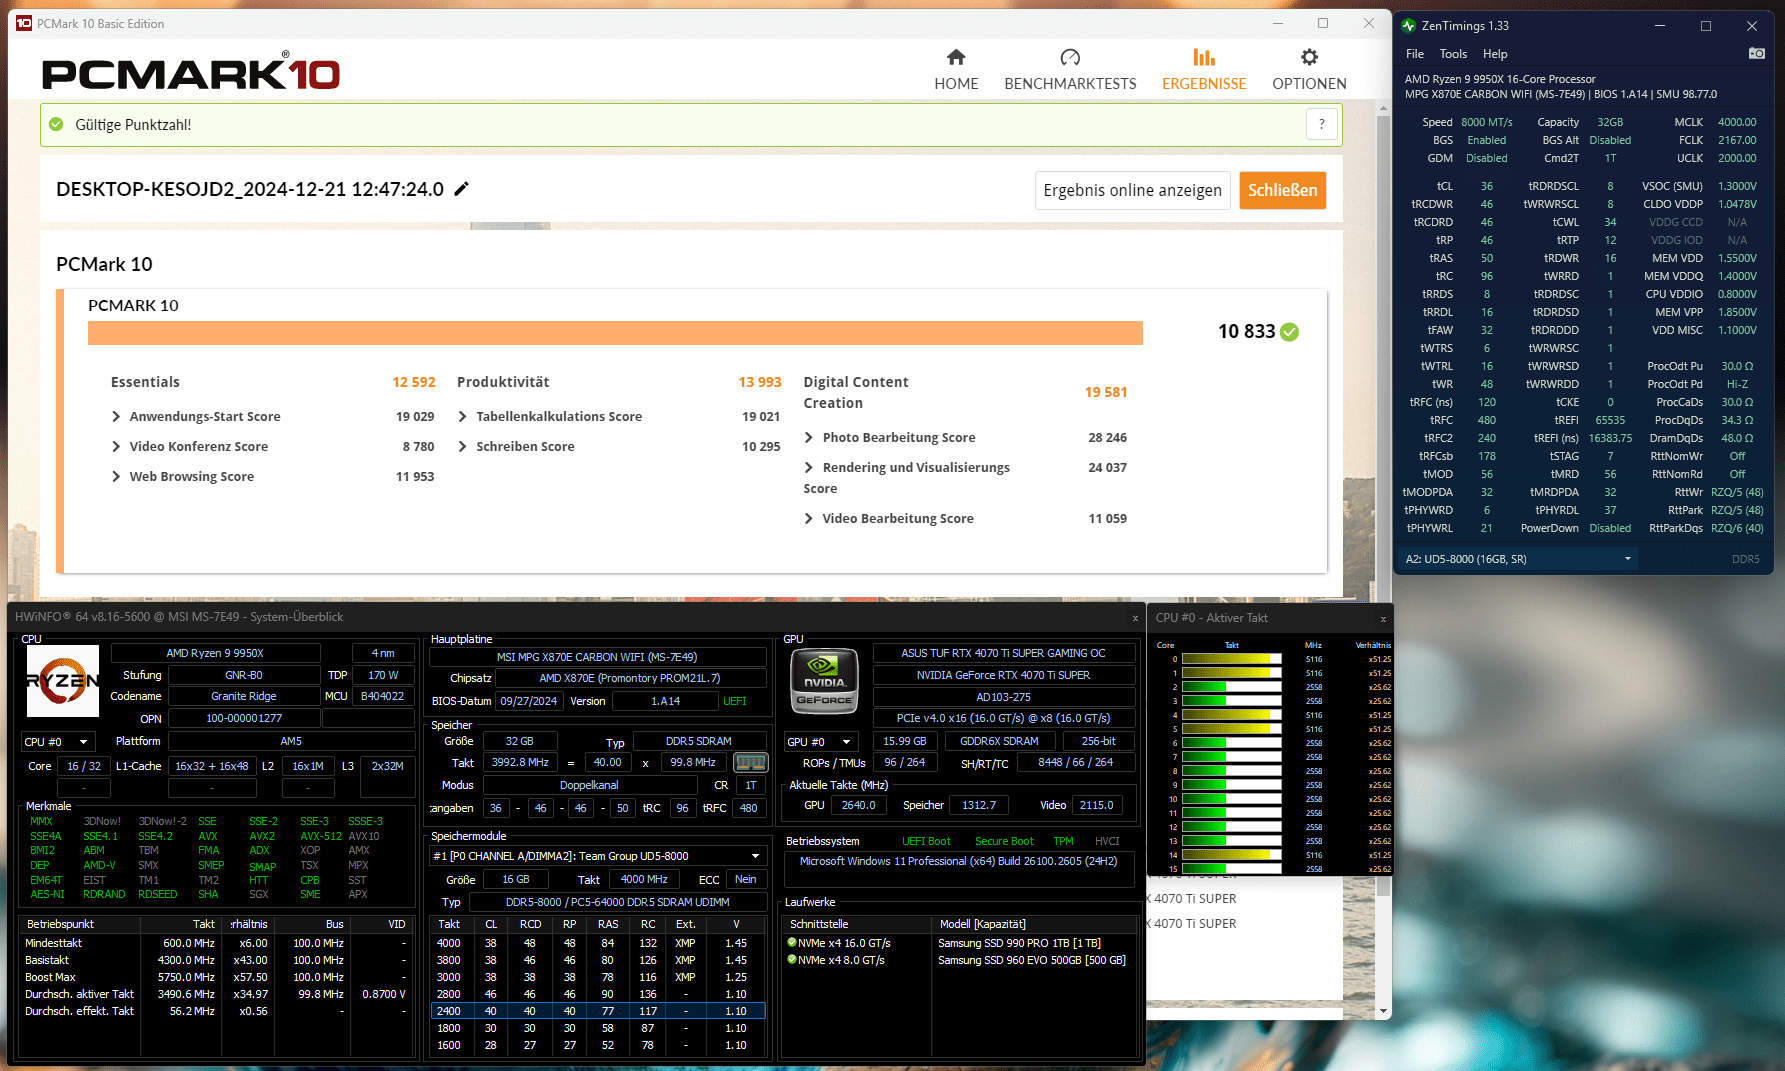This screenshot has height=1071, width=1785.
Task: Open ZenTimings File menu
Action: click(x=1415, y=54)
